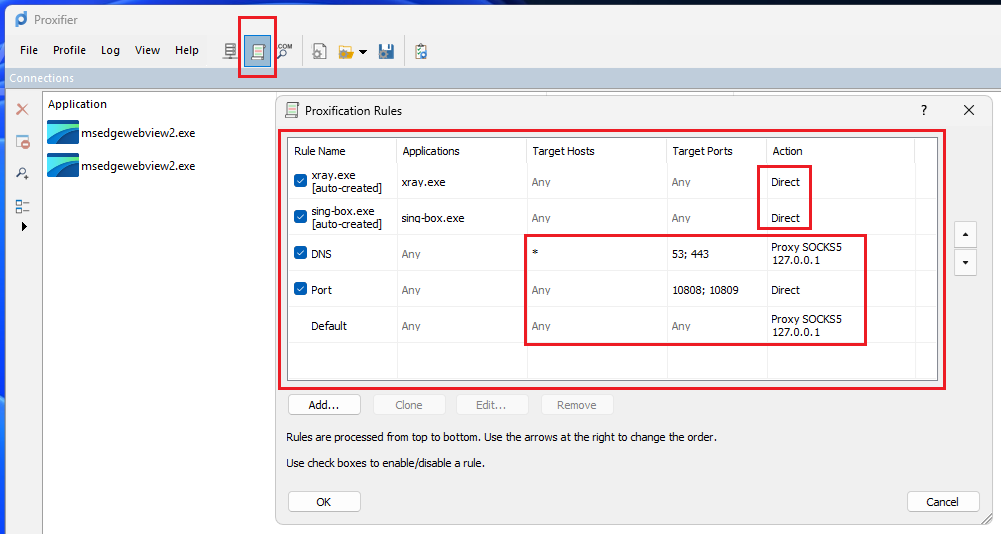Click Add... button
1001x534 pixels.
pos(324,405)
